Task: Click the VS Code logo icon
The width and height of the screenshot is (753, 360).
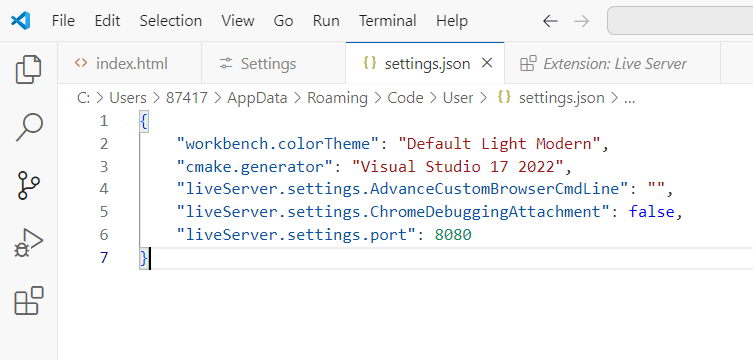Action: pyautogui.click(x=21, y=21)
